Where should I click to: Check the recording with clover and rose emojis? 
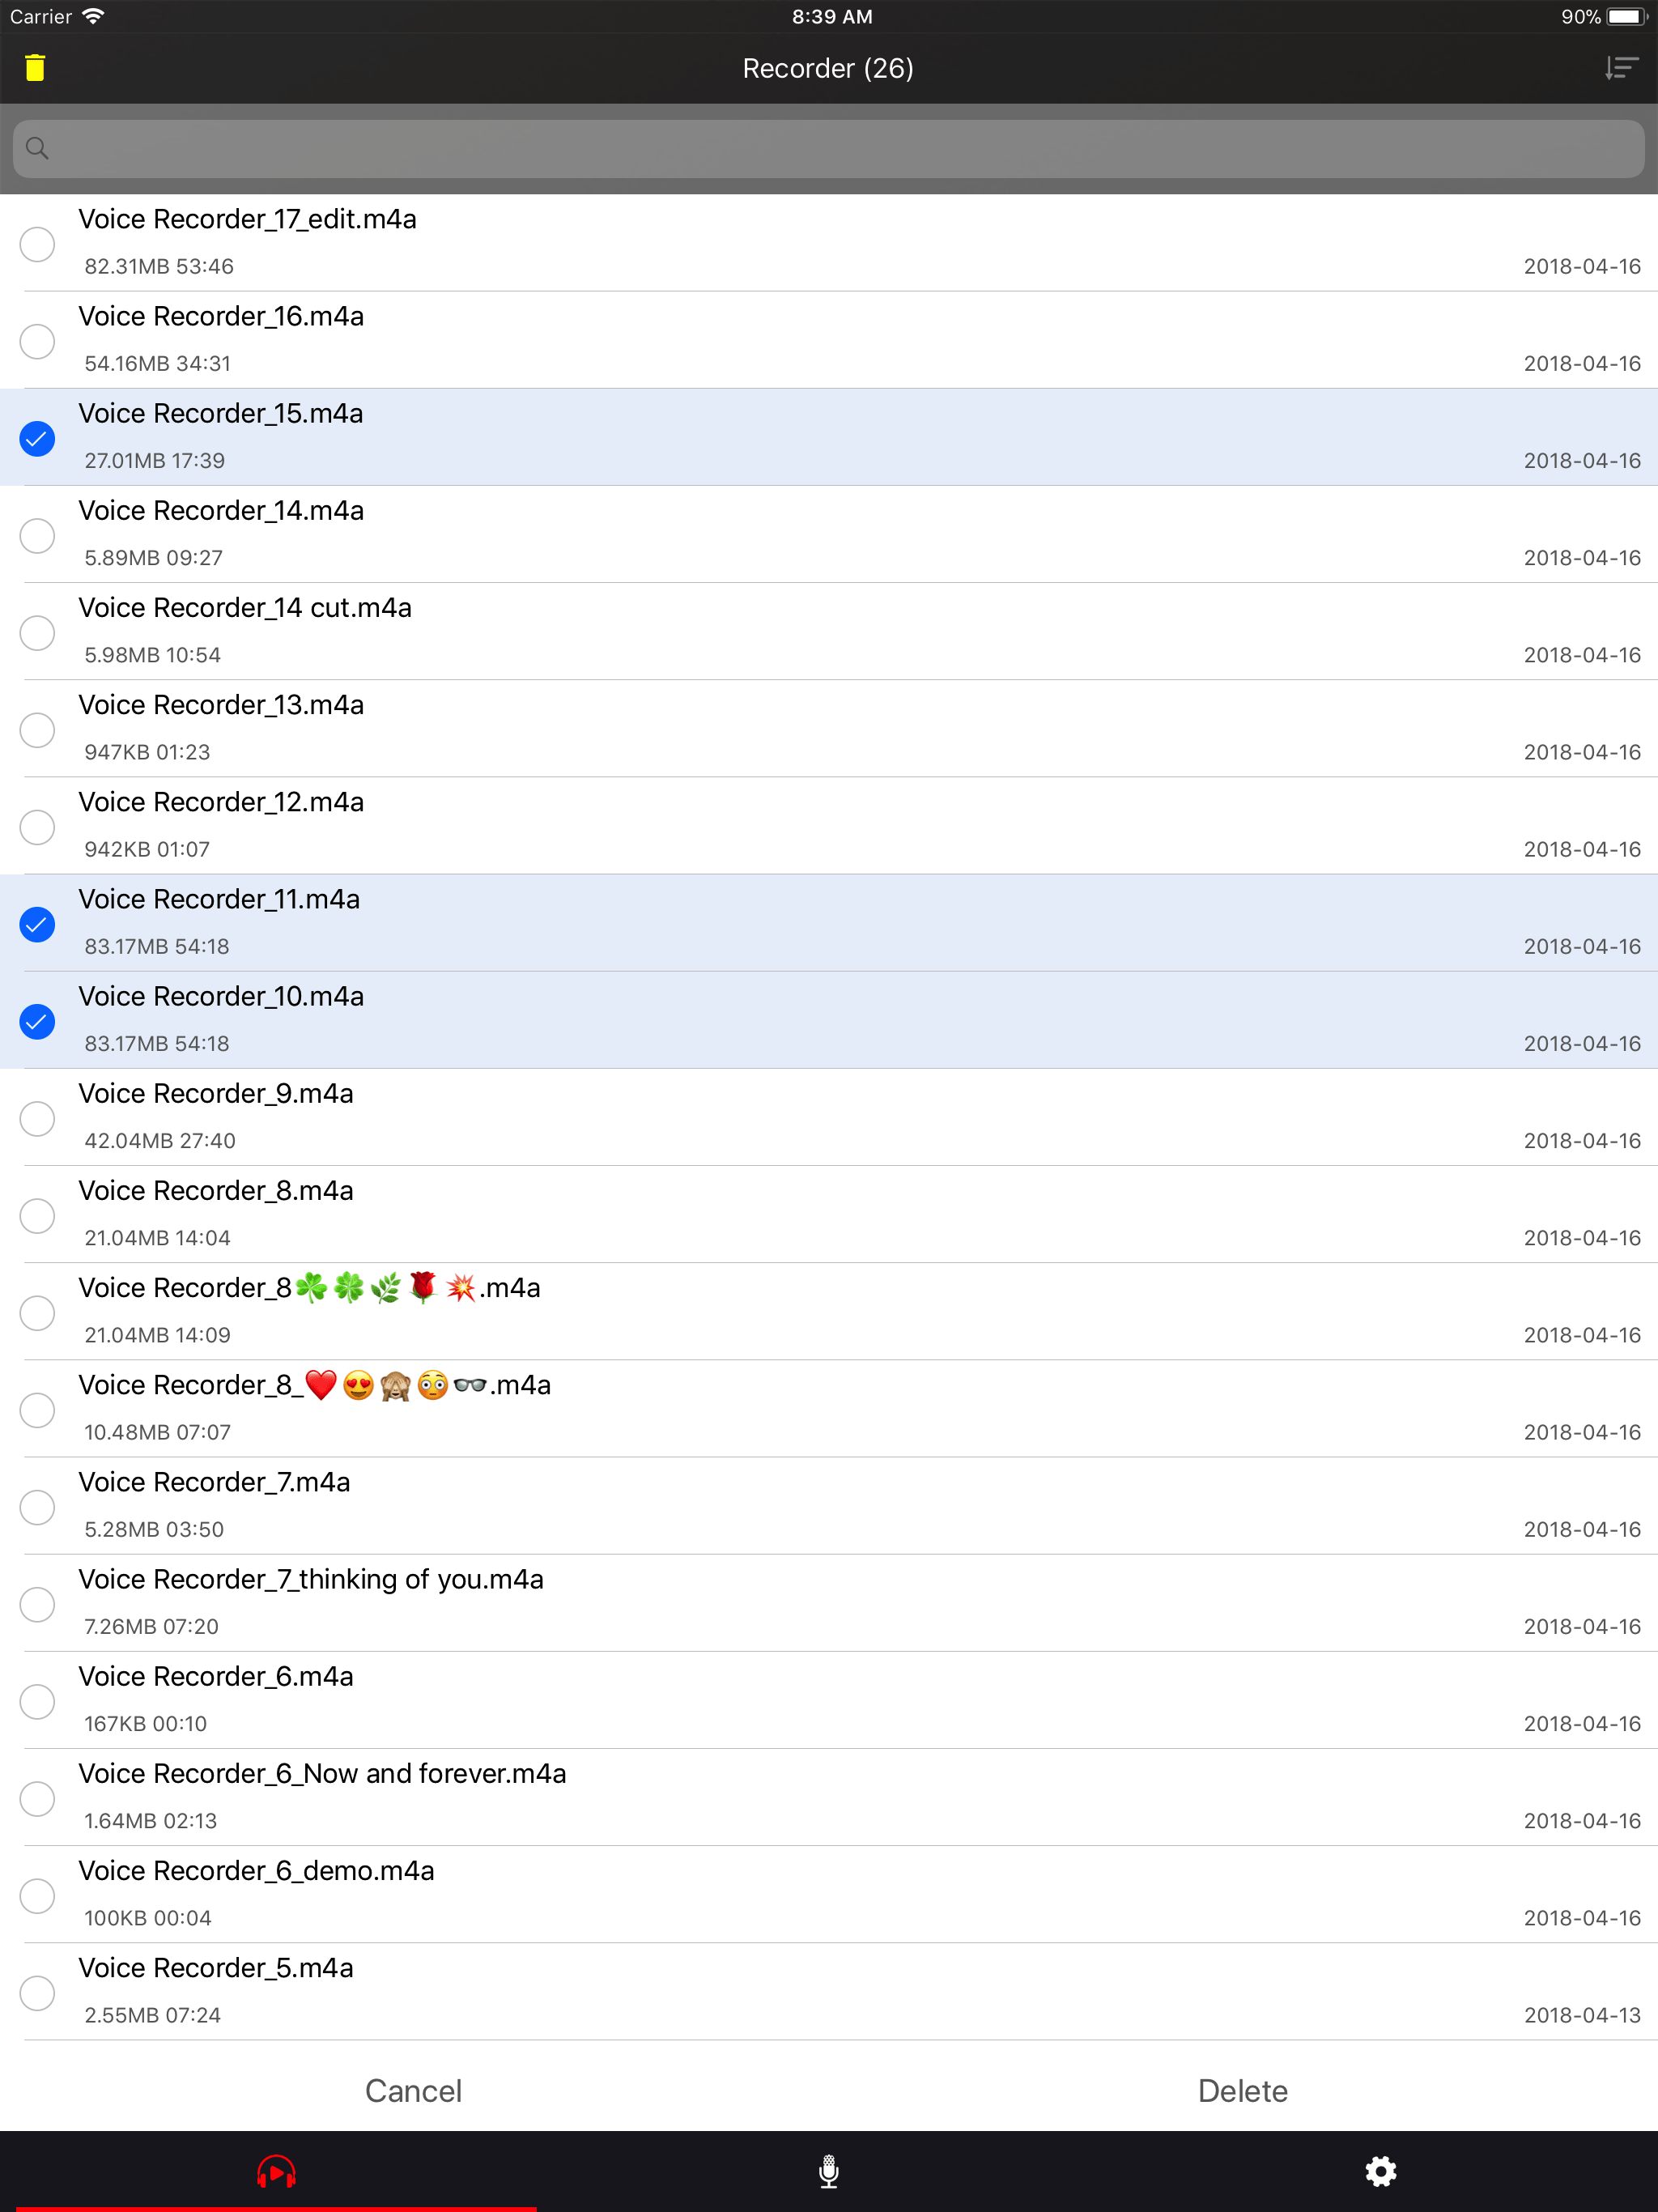tap(37, 1312)
